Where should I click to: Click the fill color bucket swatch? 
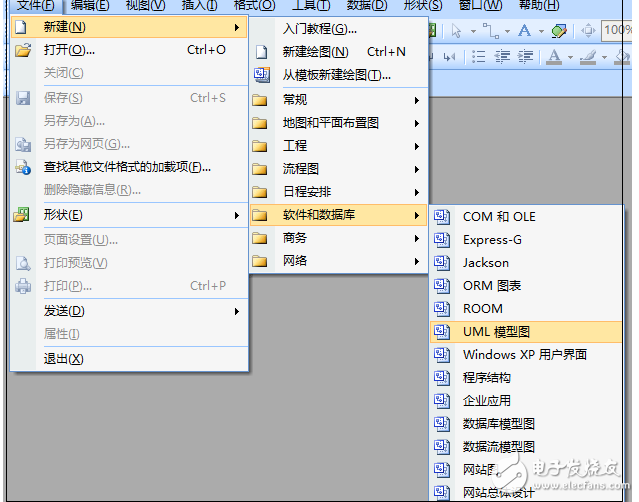coord(623,55)
